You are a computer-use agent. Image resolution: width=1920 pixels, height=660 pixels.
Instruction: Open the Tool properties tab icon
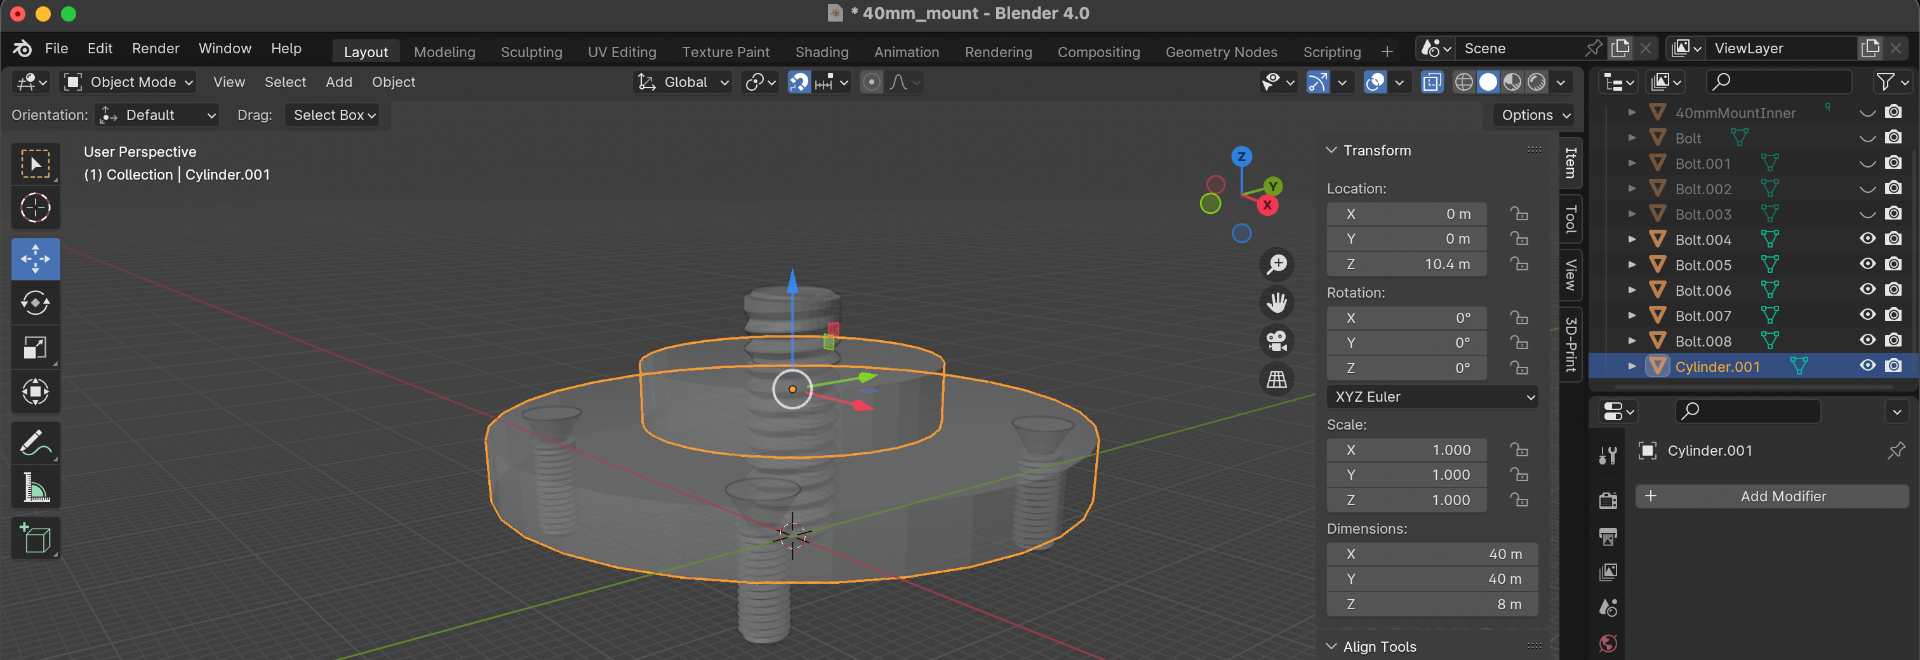pos(1608,456)
